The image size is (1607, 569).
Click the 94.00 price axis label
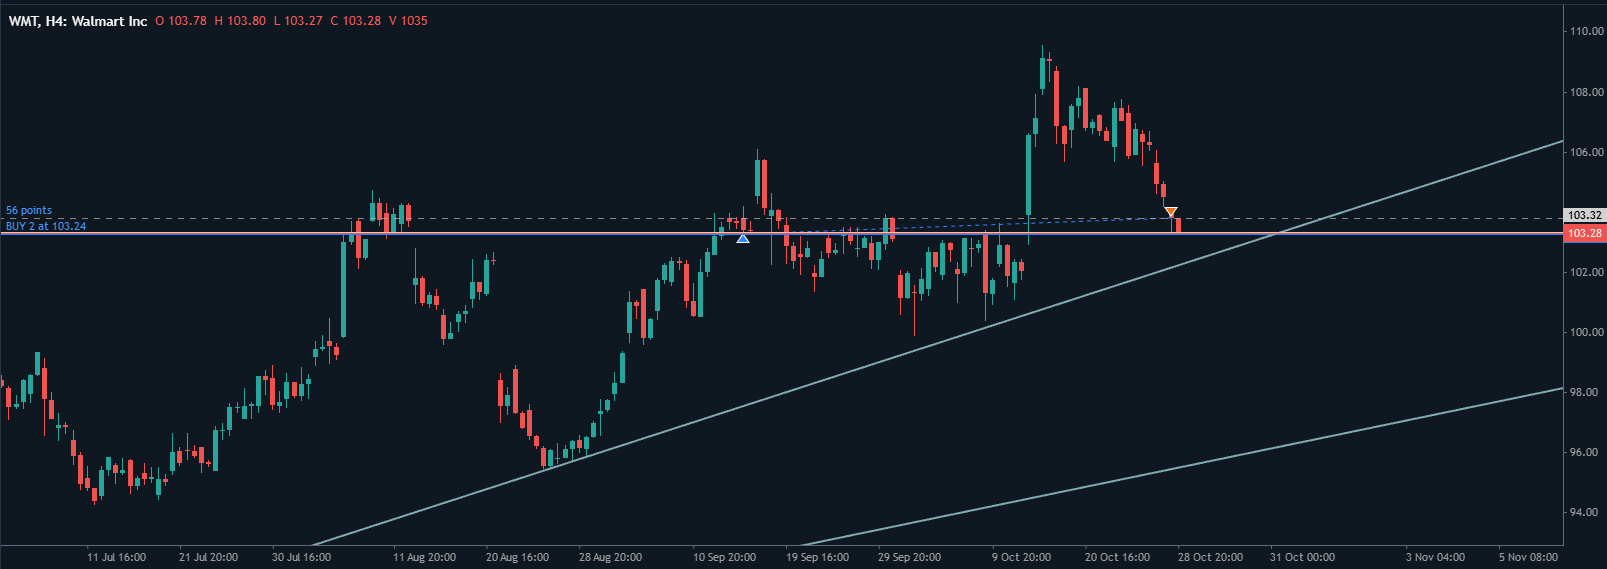(x=1586, y=512)
